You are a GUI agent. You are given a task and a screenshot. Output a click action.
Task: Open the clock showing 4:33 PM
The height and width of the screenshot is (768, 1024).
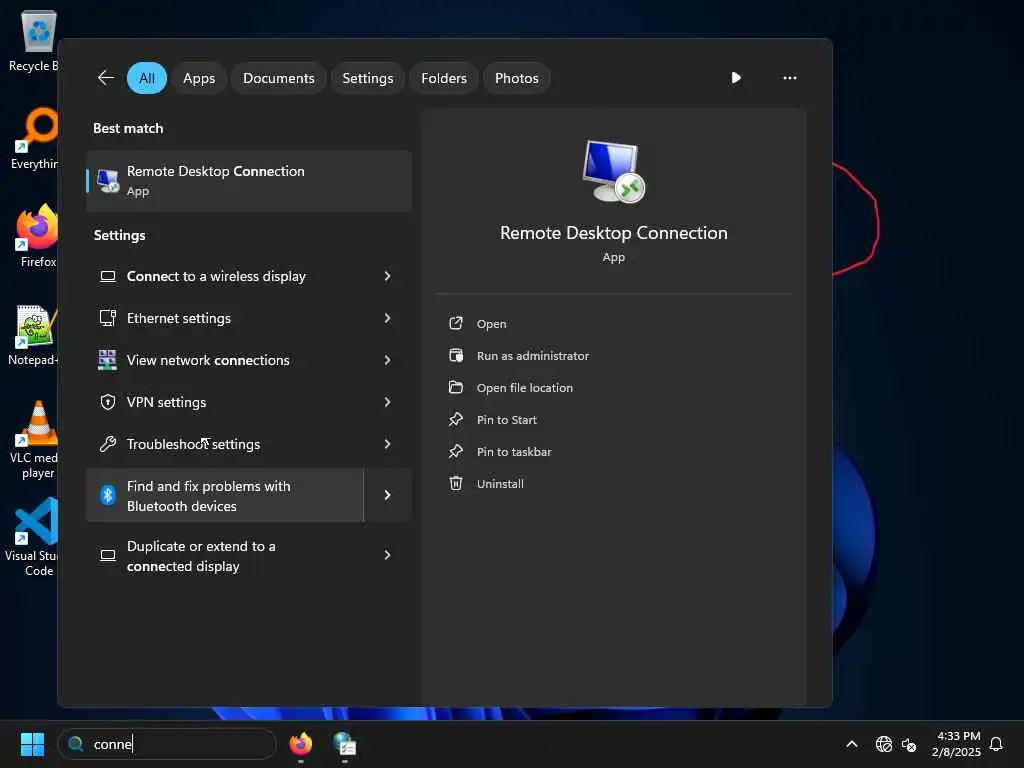pyautogui.click(x=956, y=744)
